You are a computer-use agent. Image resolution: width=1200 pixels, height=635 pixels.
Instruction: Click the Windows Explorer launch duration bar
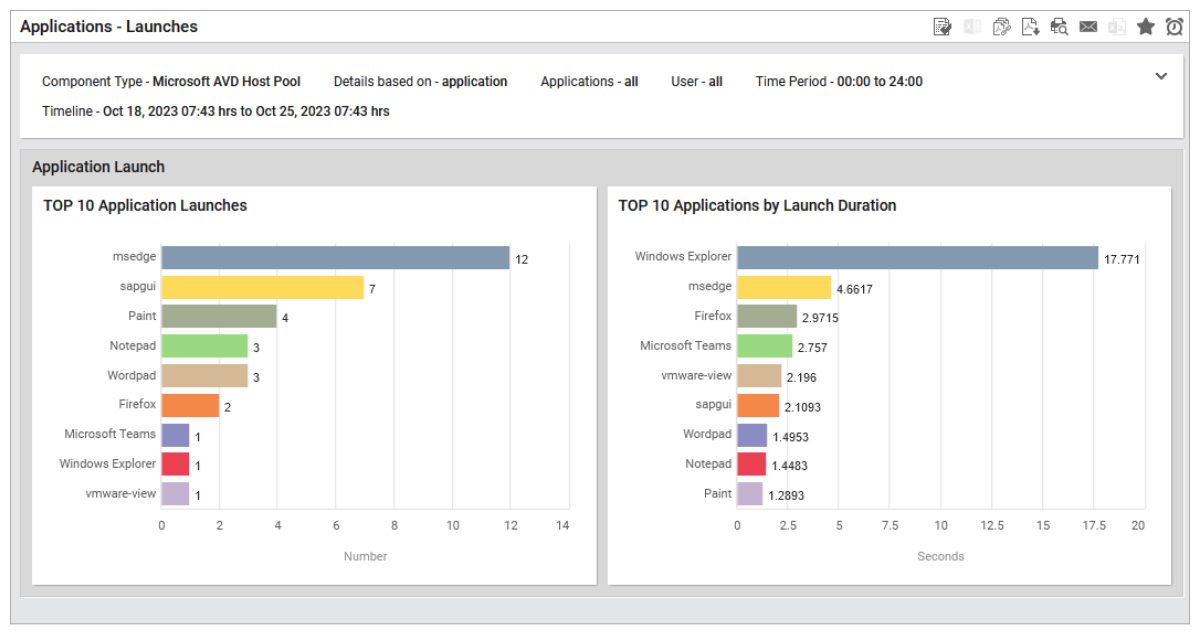click(918, 258)
